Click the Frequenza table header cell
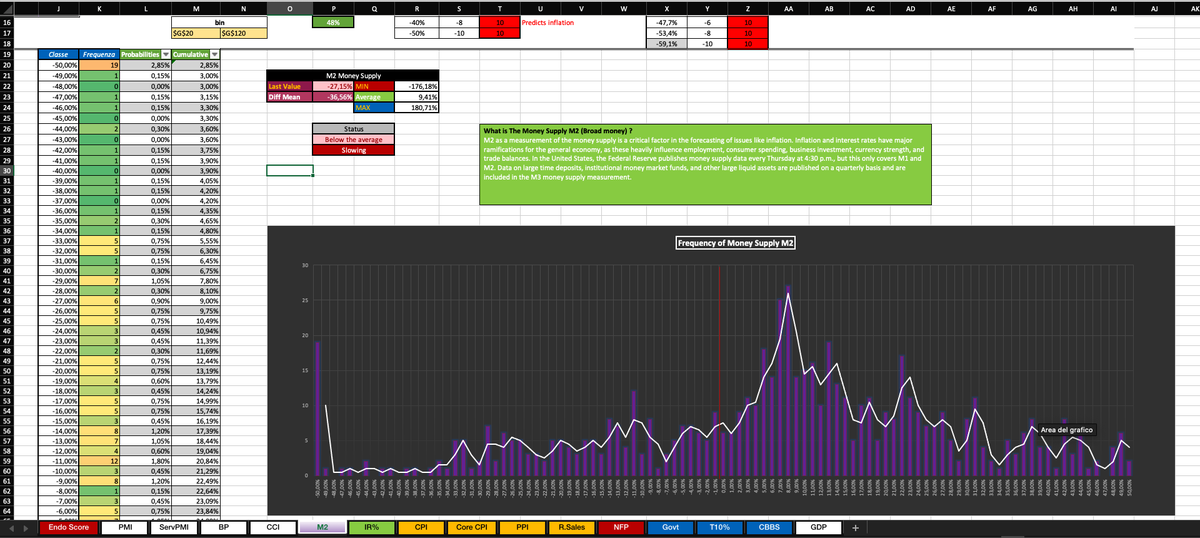The image size is (1200, 538). (x=100, y=54)
